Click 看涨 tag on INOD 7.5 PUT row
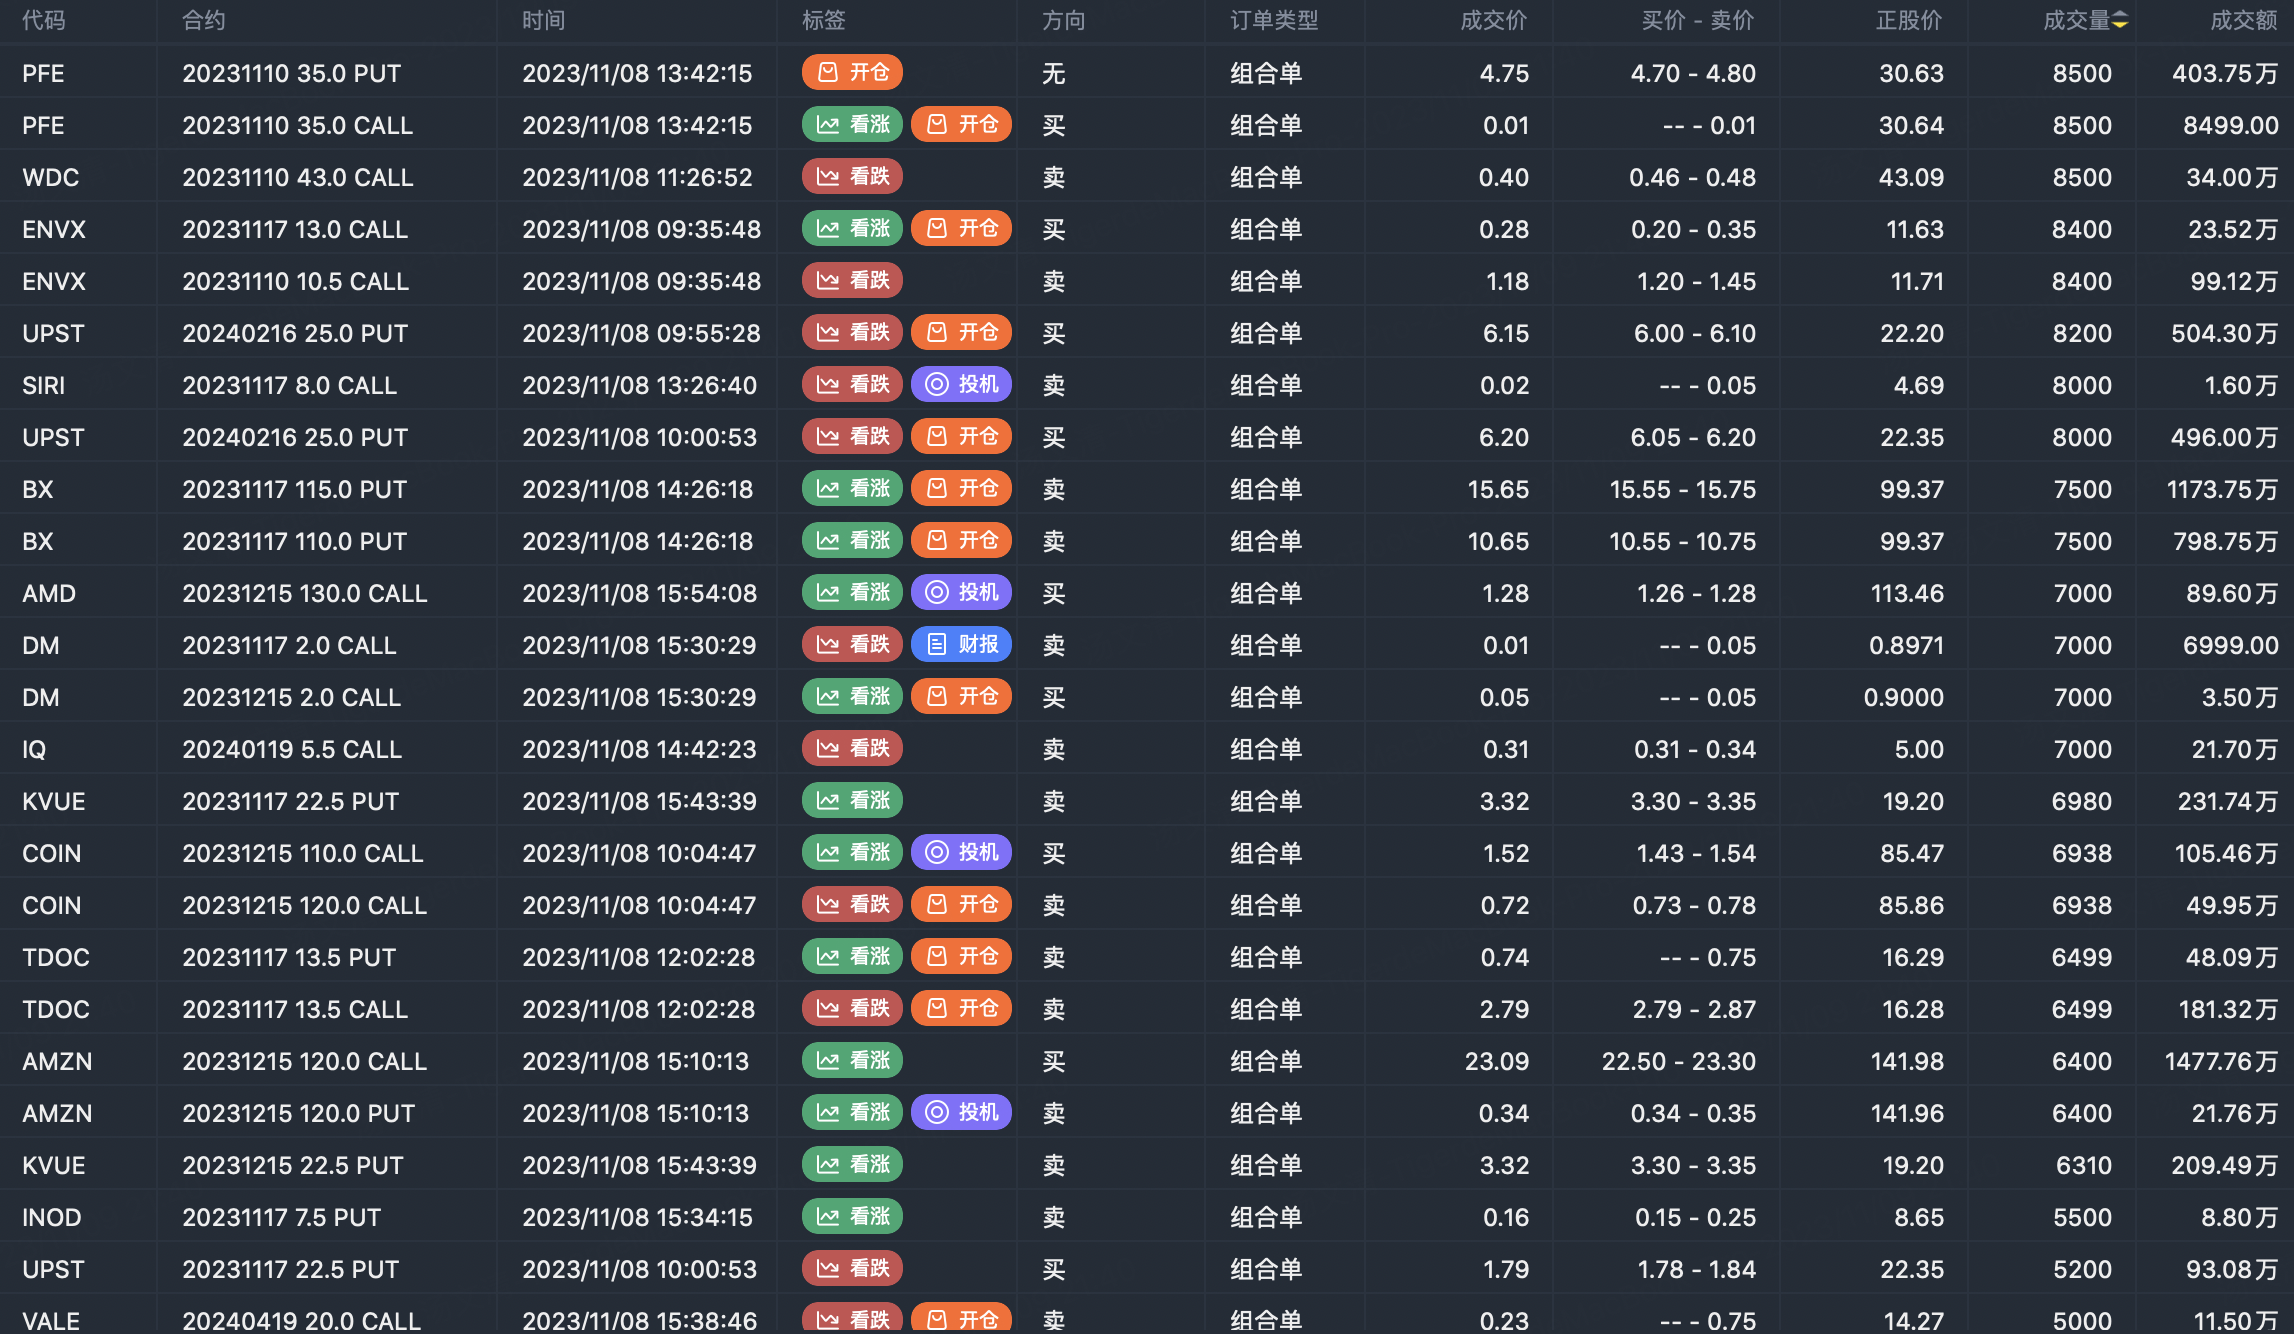 tap(852, 1217)
